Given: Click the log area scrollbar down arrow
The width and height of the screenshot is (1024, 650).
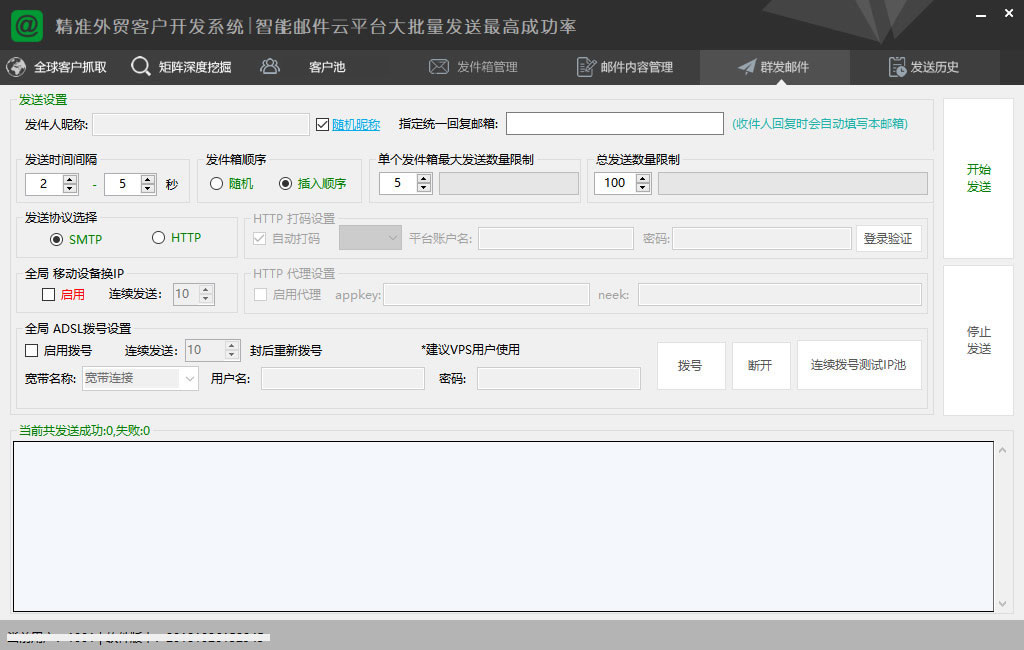Looking at the screenshot, I should click(1003, 603).
